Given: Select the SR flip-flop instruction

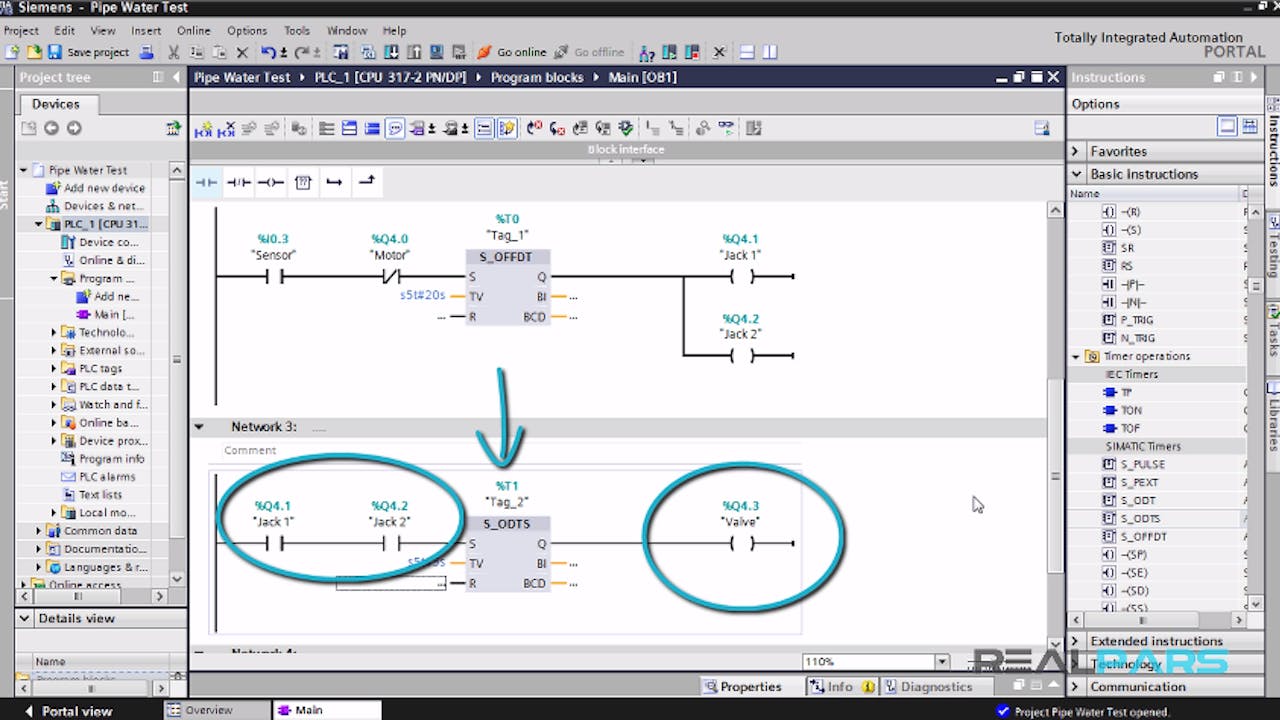Looking at the screenshot, I should [1127, 248].
